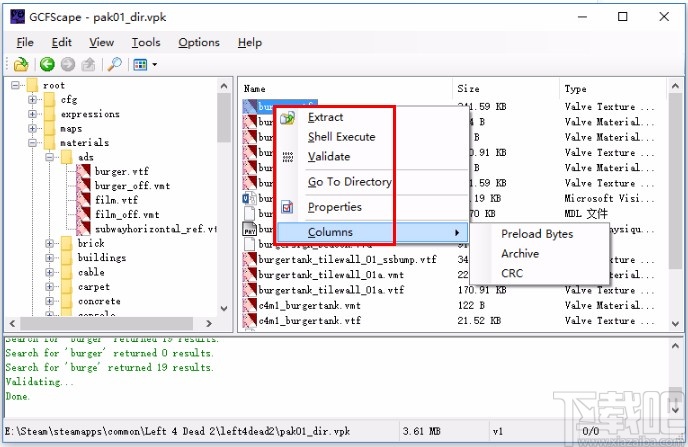The image size is (688, 447).
Task: Click the GCFScape app icon in title bar
Action: pos(18,17)
